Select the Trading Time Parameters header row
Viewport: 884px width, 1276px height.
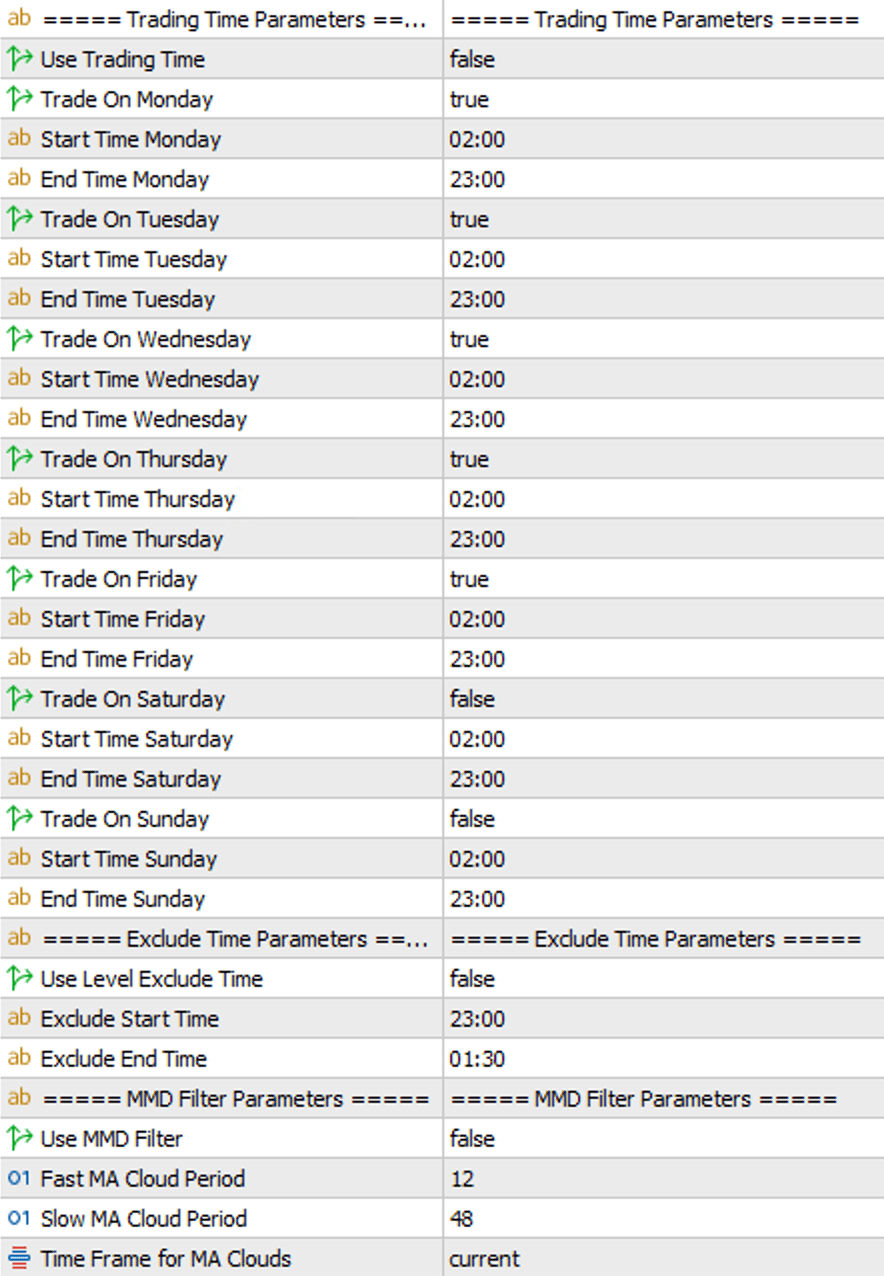[x=220, y=19]
